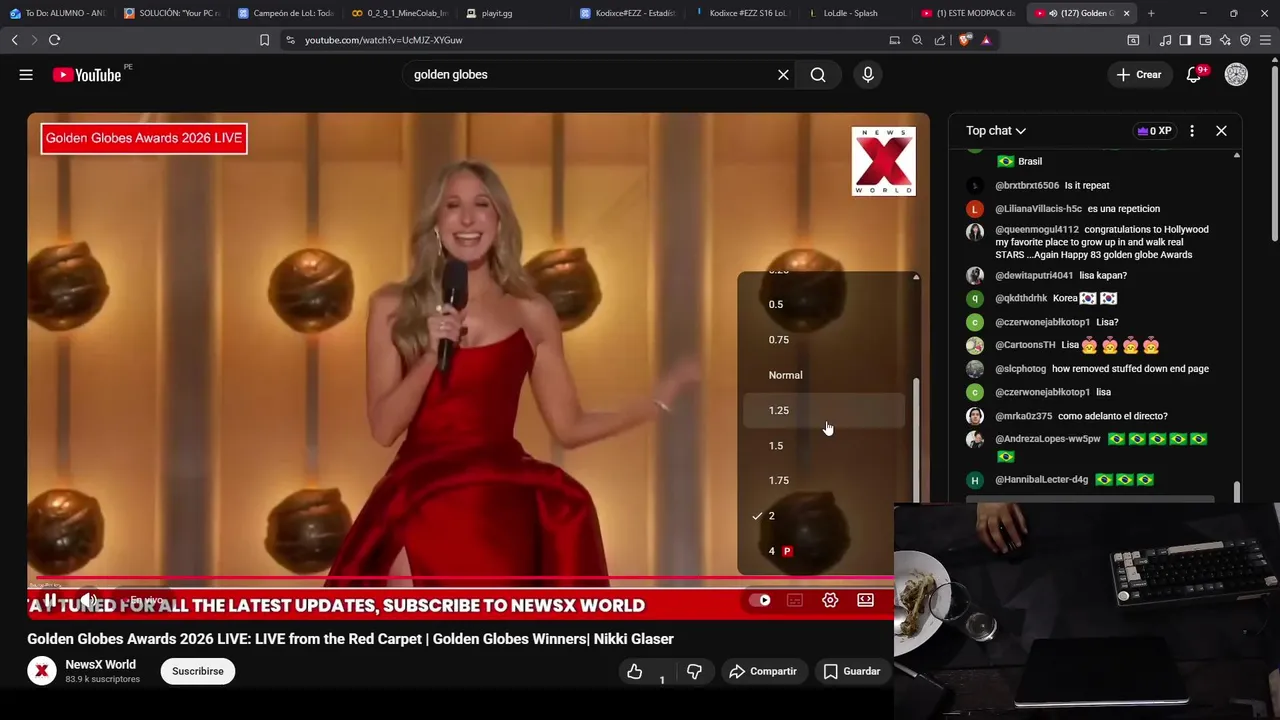Select the checked 2 speed option
This screenshot has height=720, width=1280.
point(825,516)
